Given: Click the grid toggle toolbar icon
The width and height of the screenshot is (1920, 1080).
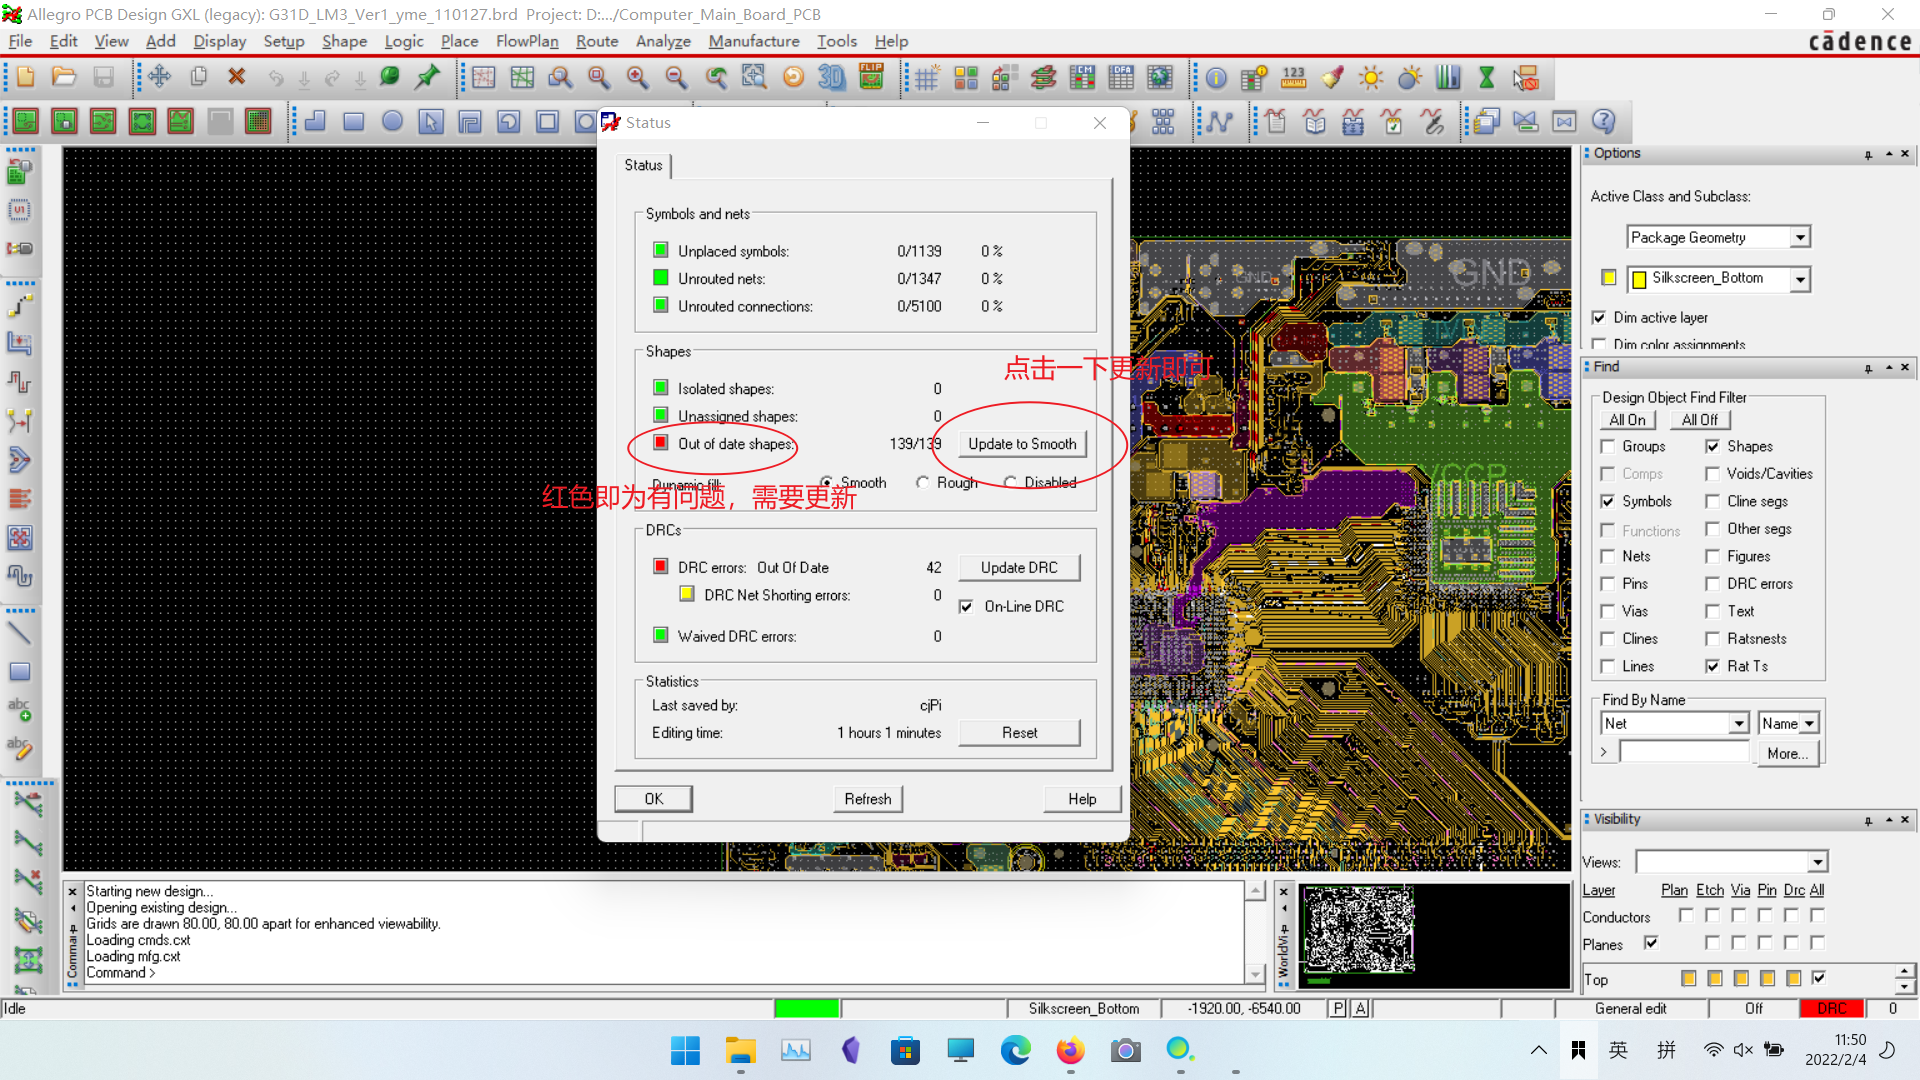Looking at the screenshot, I should coord(926,77).
